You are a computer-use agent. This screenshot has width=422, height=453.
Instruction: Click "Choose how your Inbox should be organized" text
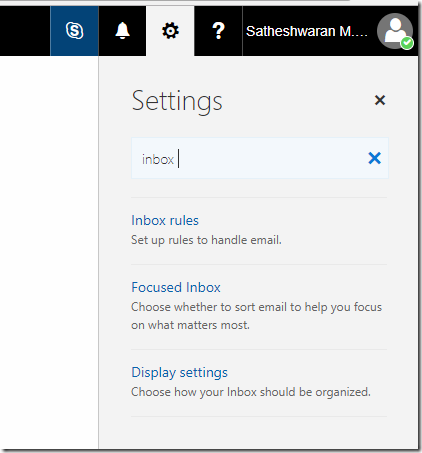[251, 392]
